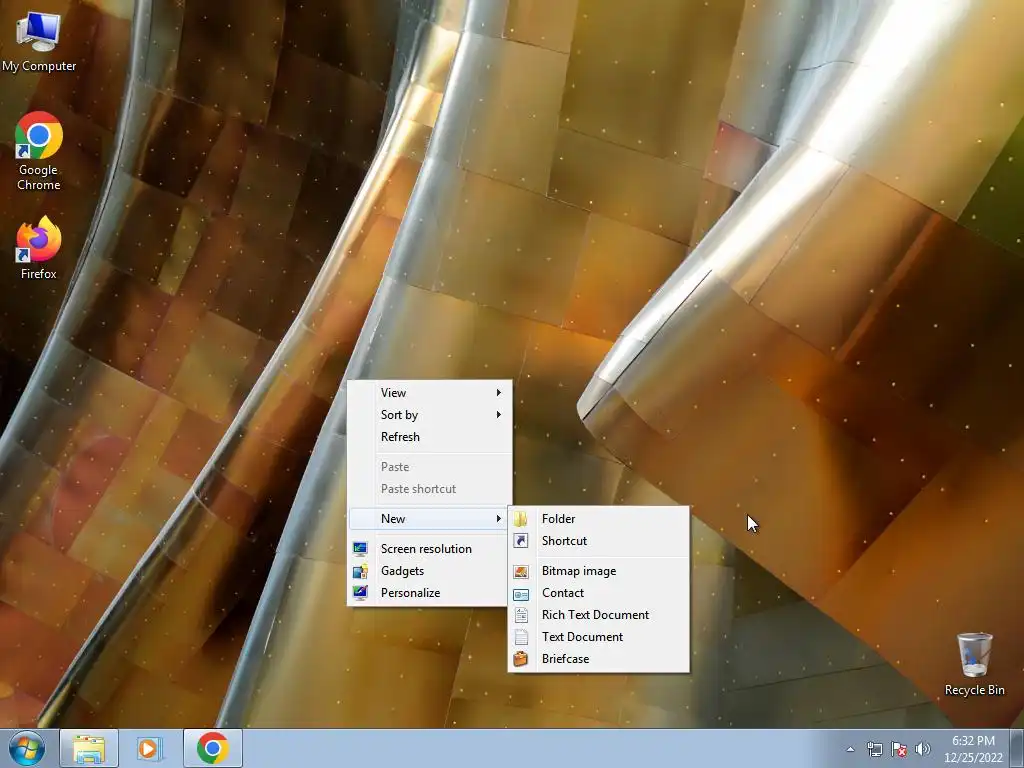This screenshot has width=1024, height=768.
Task: Launch Windows Media Player from taskbar
Action: coord(149,748)
